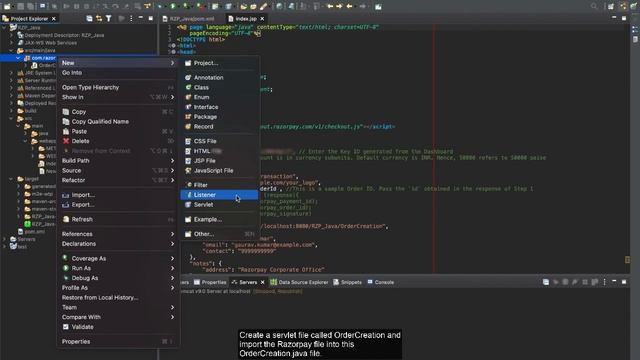Click first icon in Servers panel toolbar
640x360 pixels.
click(x=546, y=282)
